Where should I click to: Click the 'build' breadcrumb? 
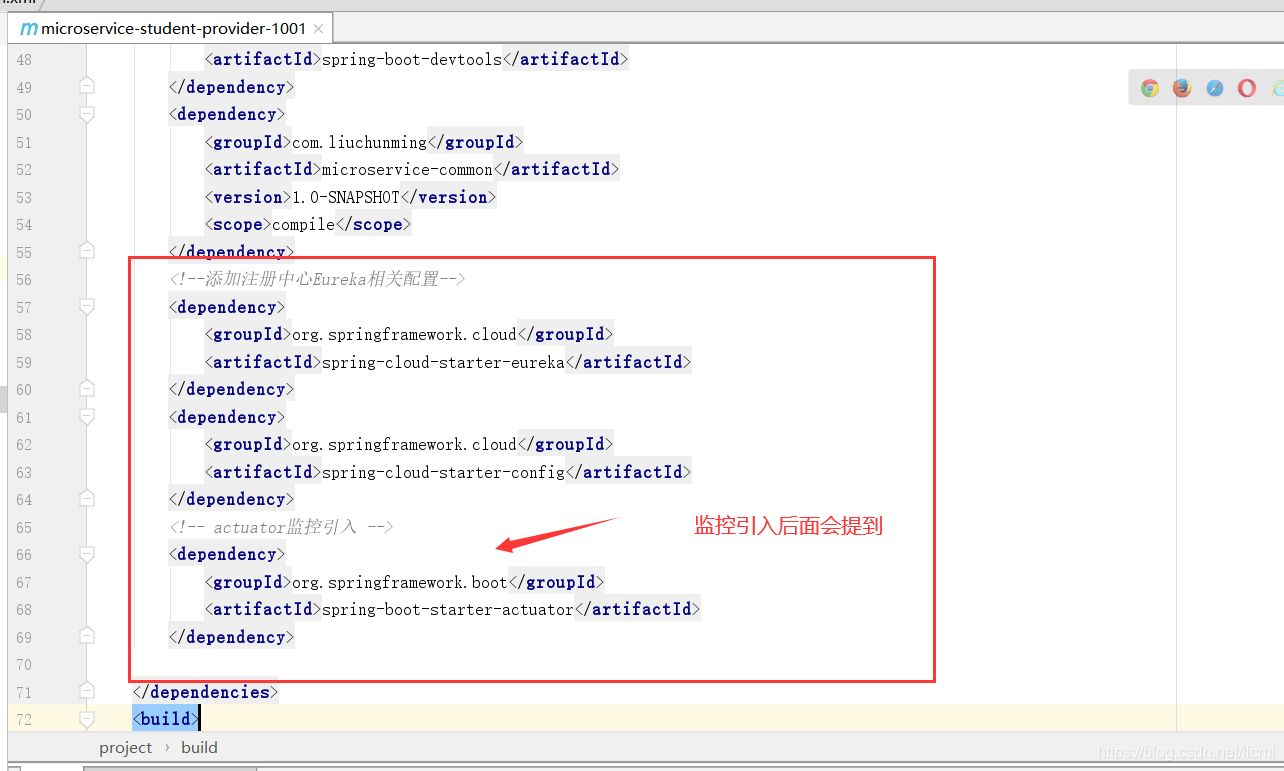[199, 747]
